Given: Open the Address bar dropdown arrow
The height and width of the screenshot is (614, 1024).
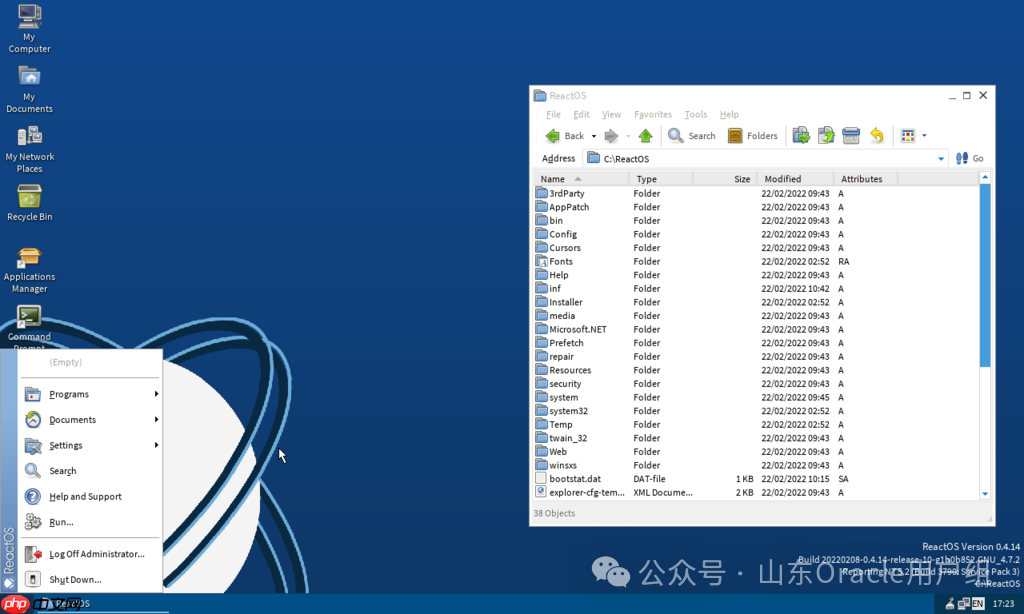Looking at the screenshot, I should 941,158.
